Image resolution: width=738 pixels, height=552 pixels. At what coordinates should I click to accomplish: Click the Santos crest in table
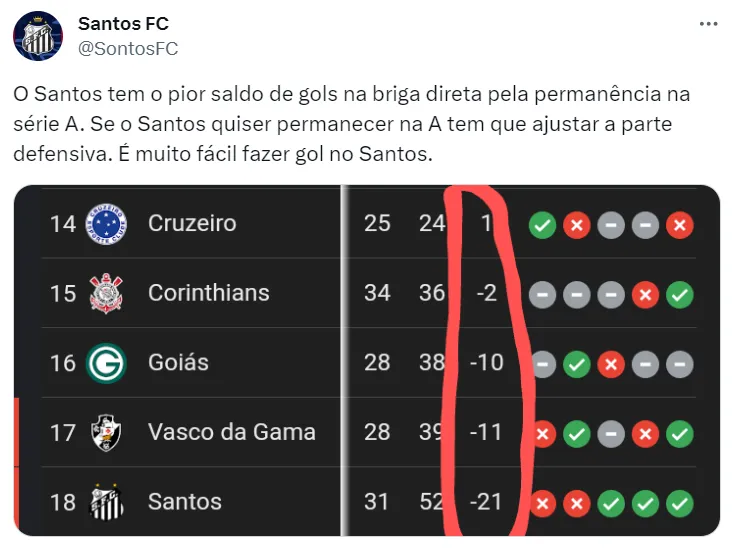(107, 501)
